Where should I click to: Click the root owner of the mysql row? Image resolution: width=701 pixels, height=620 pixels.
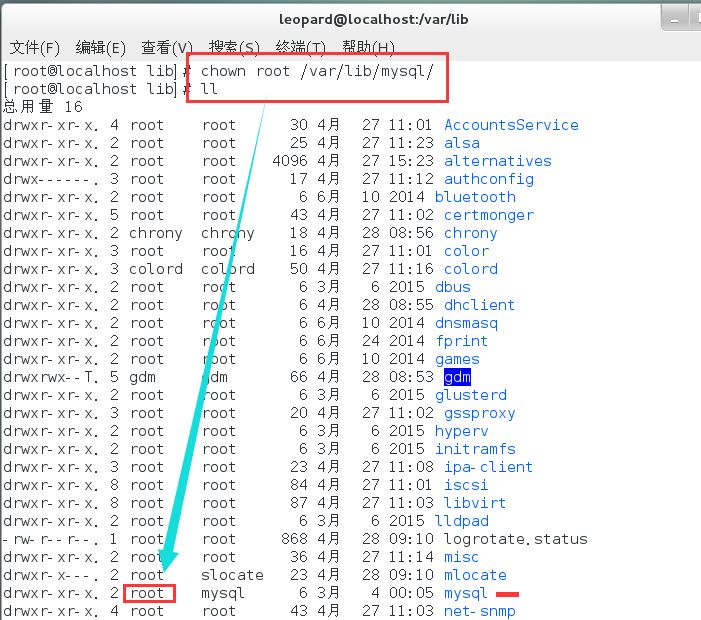[147, 593]
